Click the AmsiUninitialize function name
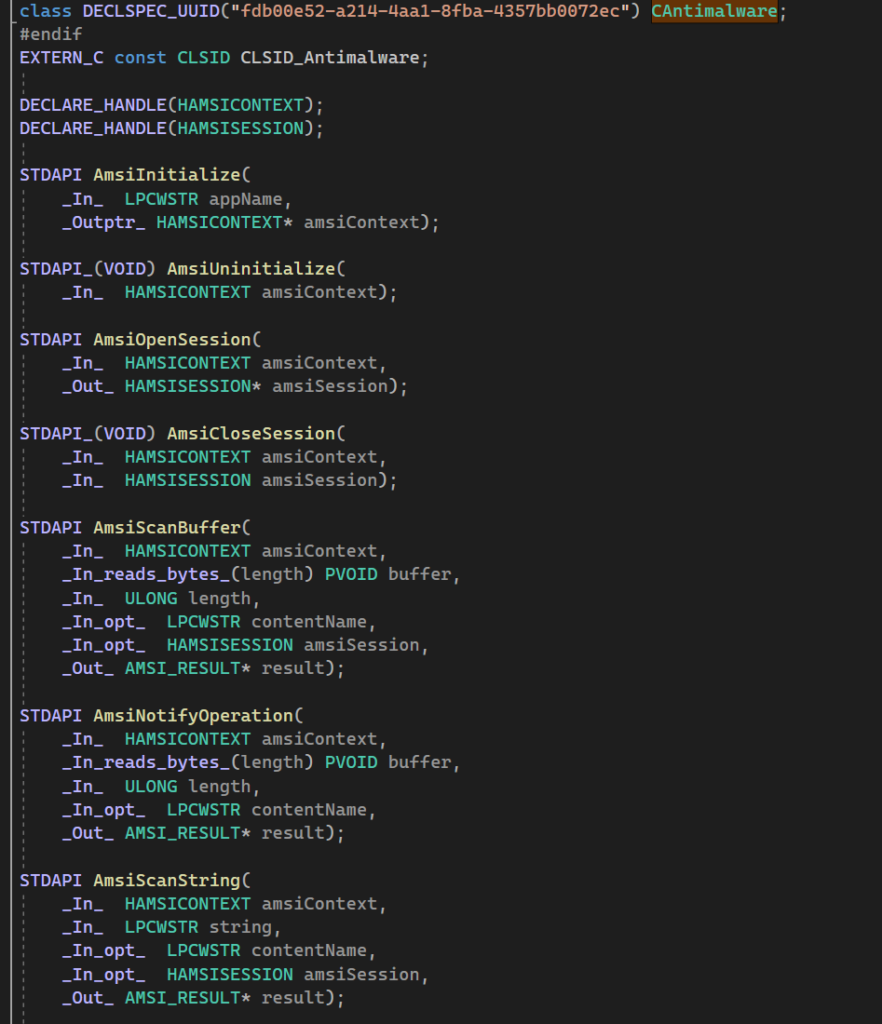This screenshot has height=1024, width=882. click(x=251, y=269)
